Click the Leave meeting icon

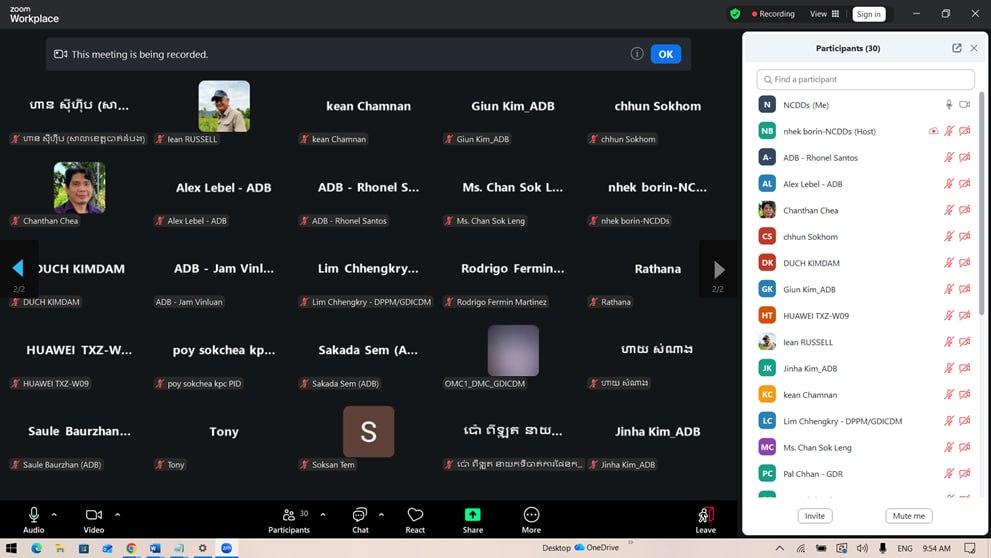pos(705,515)
